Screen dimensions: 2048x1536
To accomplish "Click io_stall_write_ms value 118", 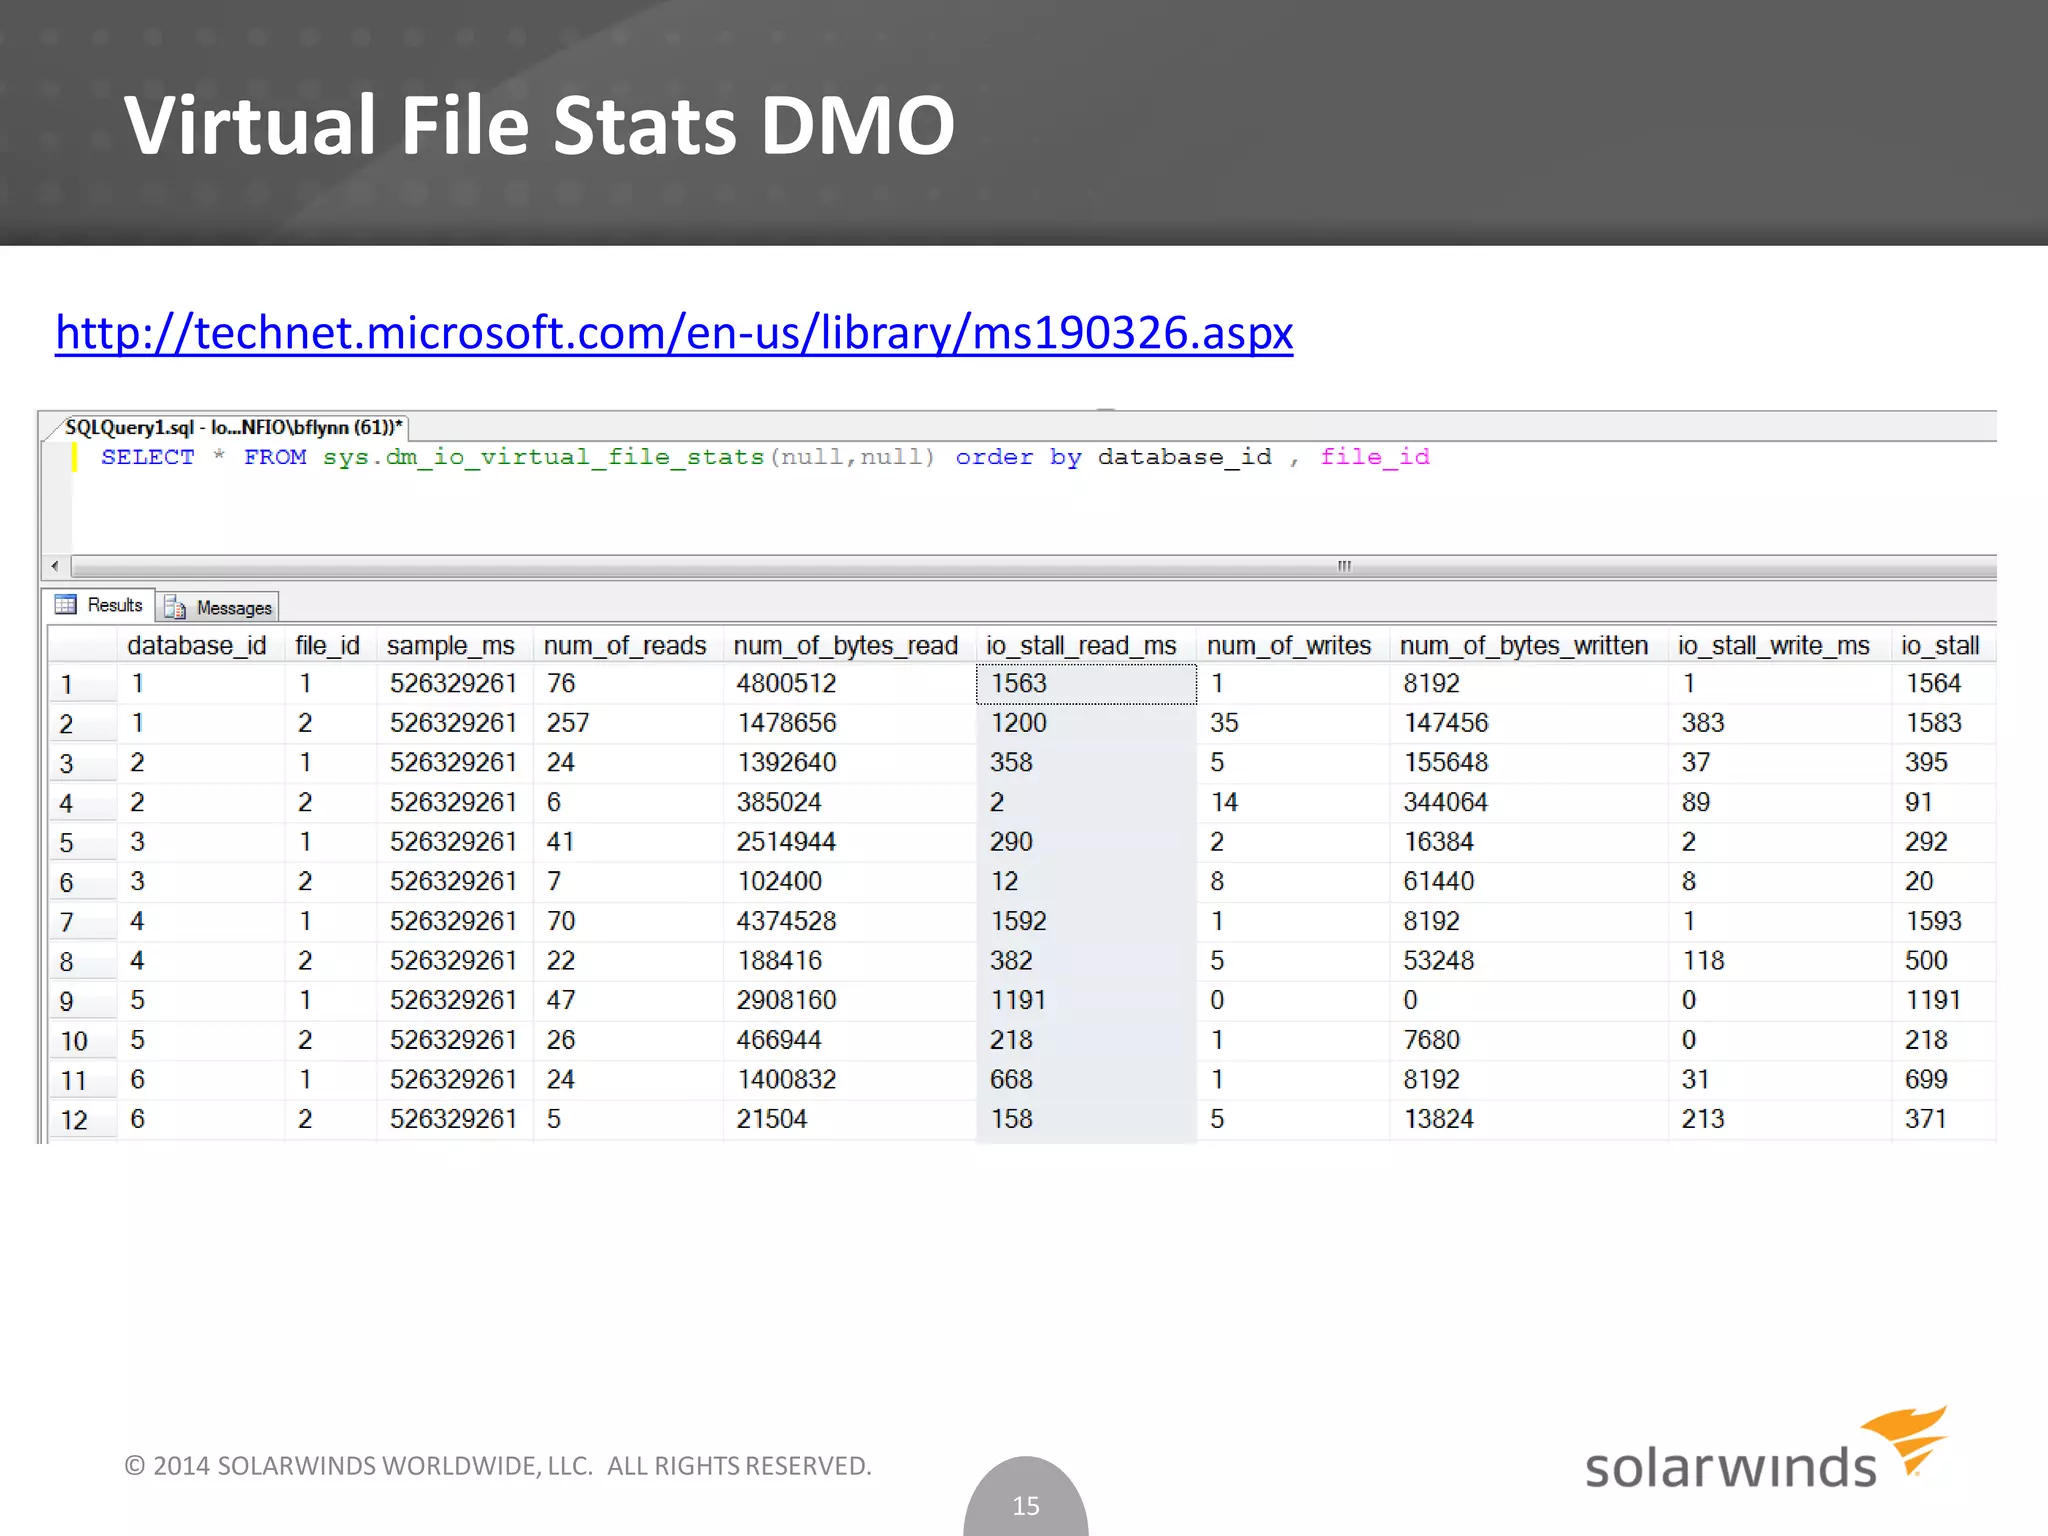I will (x=1703, y=961).
